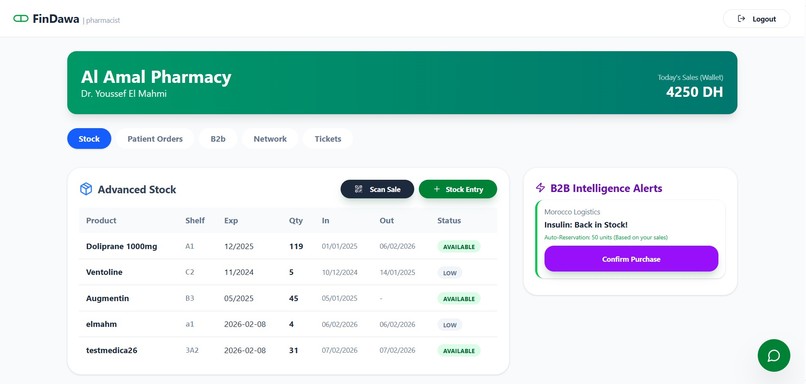Click Dr. Youssef El Mahmi name
The image size is (806, 384).
(x=123, y=94)
